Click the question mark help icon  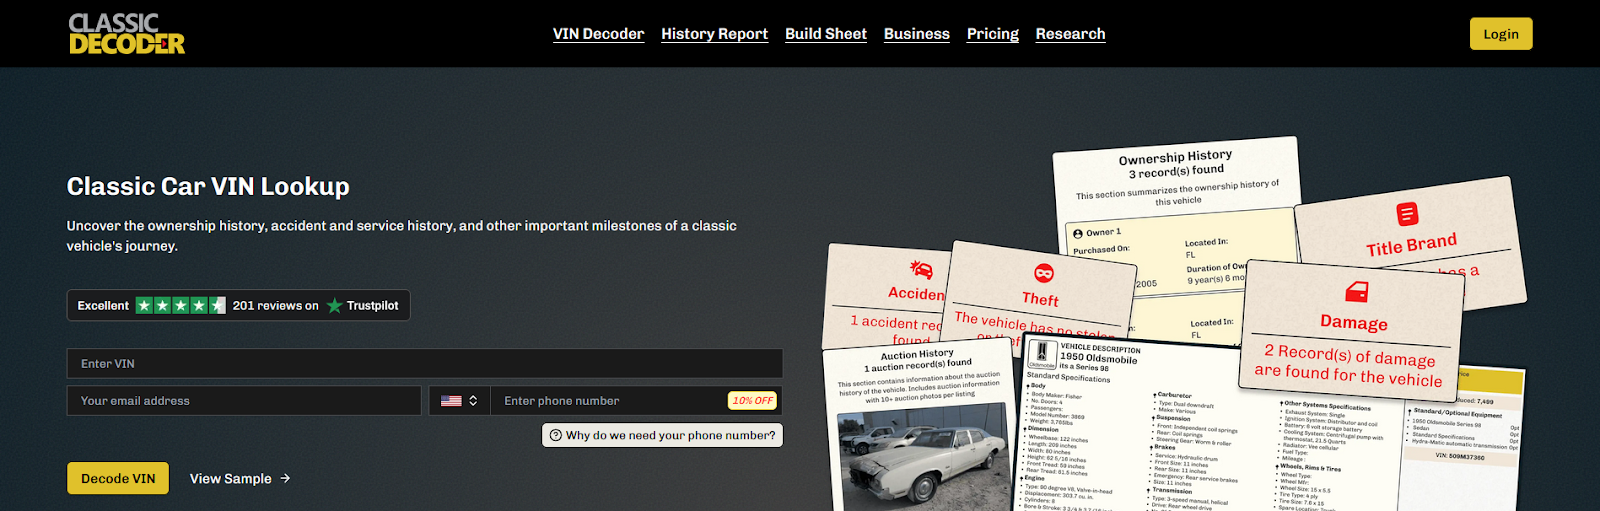pyautogui.click(x=556, y=435)
